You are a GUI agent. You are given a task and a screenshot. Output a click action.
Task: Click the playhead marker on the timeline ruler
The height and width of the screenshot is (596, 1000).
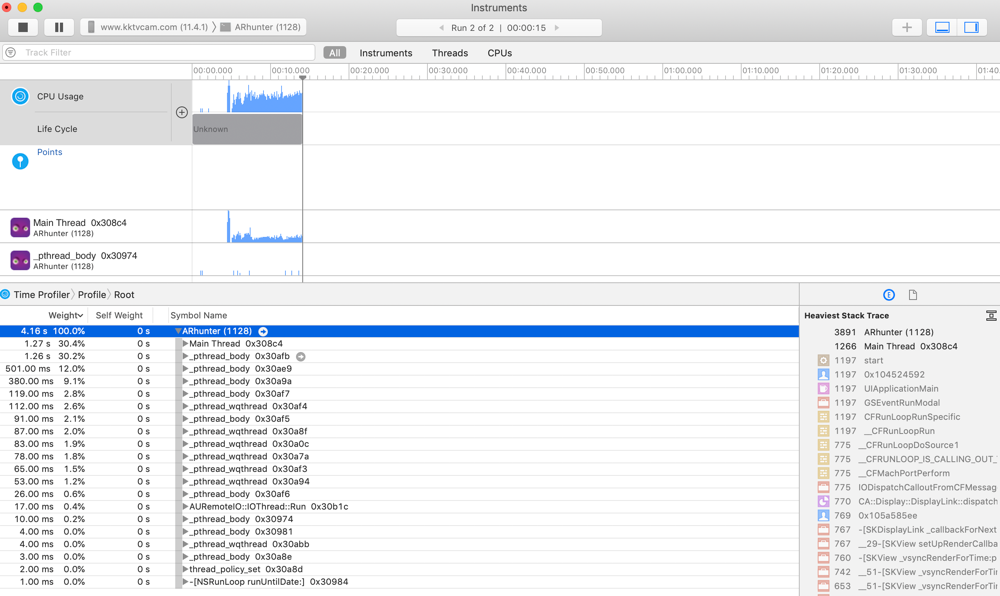click(x=303, y=77)
